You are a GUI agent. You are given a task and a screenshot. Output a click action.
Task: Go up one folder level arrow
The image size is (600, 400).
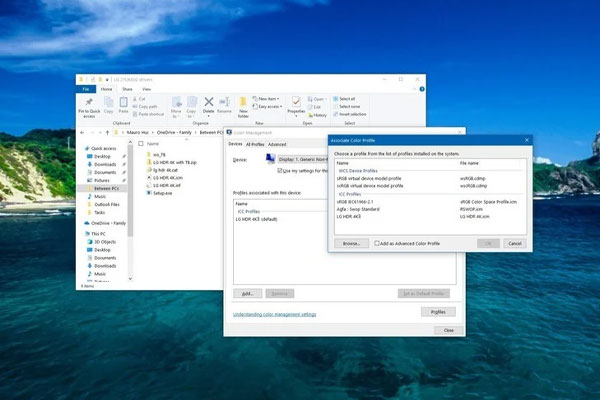point(107,132)
